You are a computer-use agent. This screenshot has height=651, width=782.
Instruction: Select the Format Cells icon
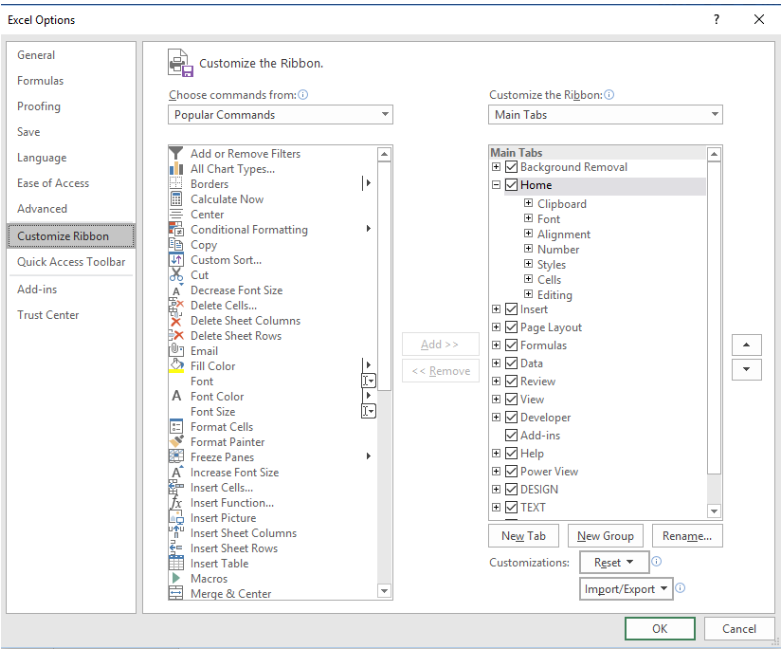point(176,427)
